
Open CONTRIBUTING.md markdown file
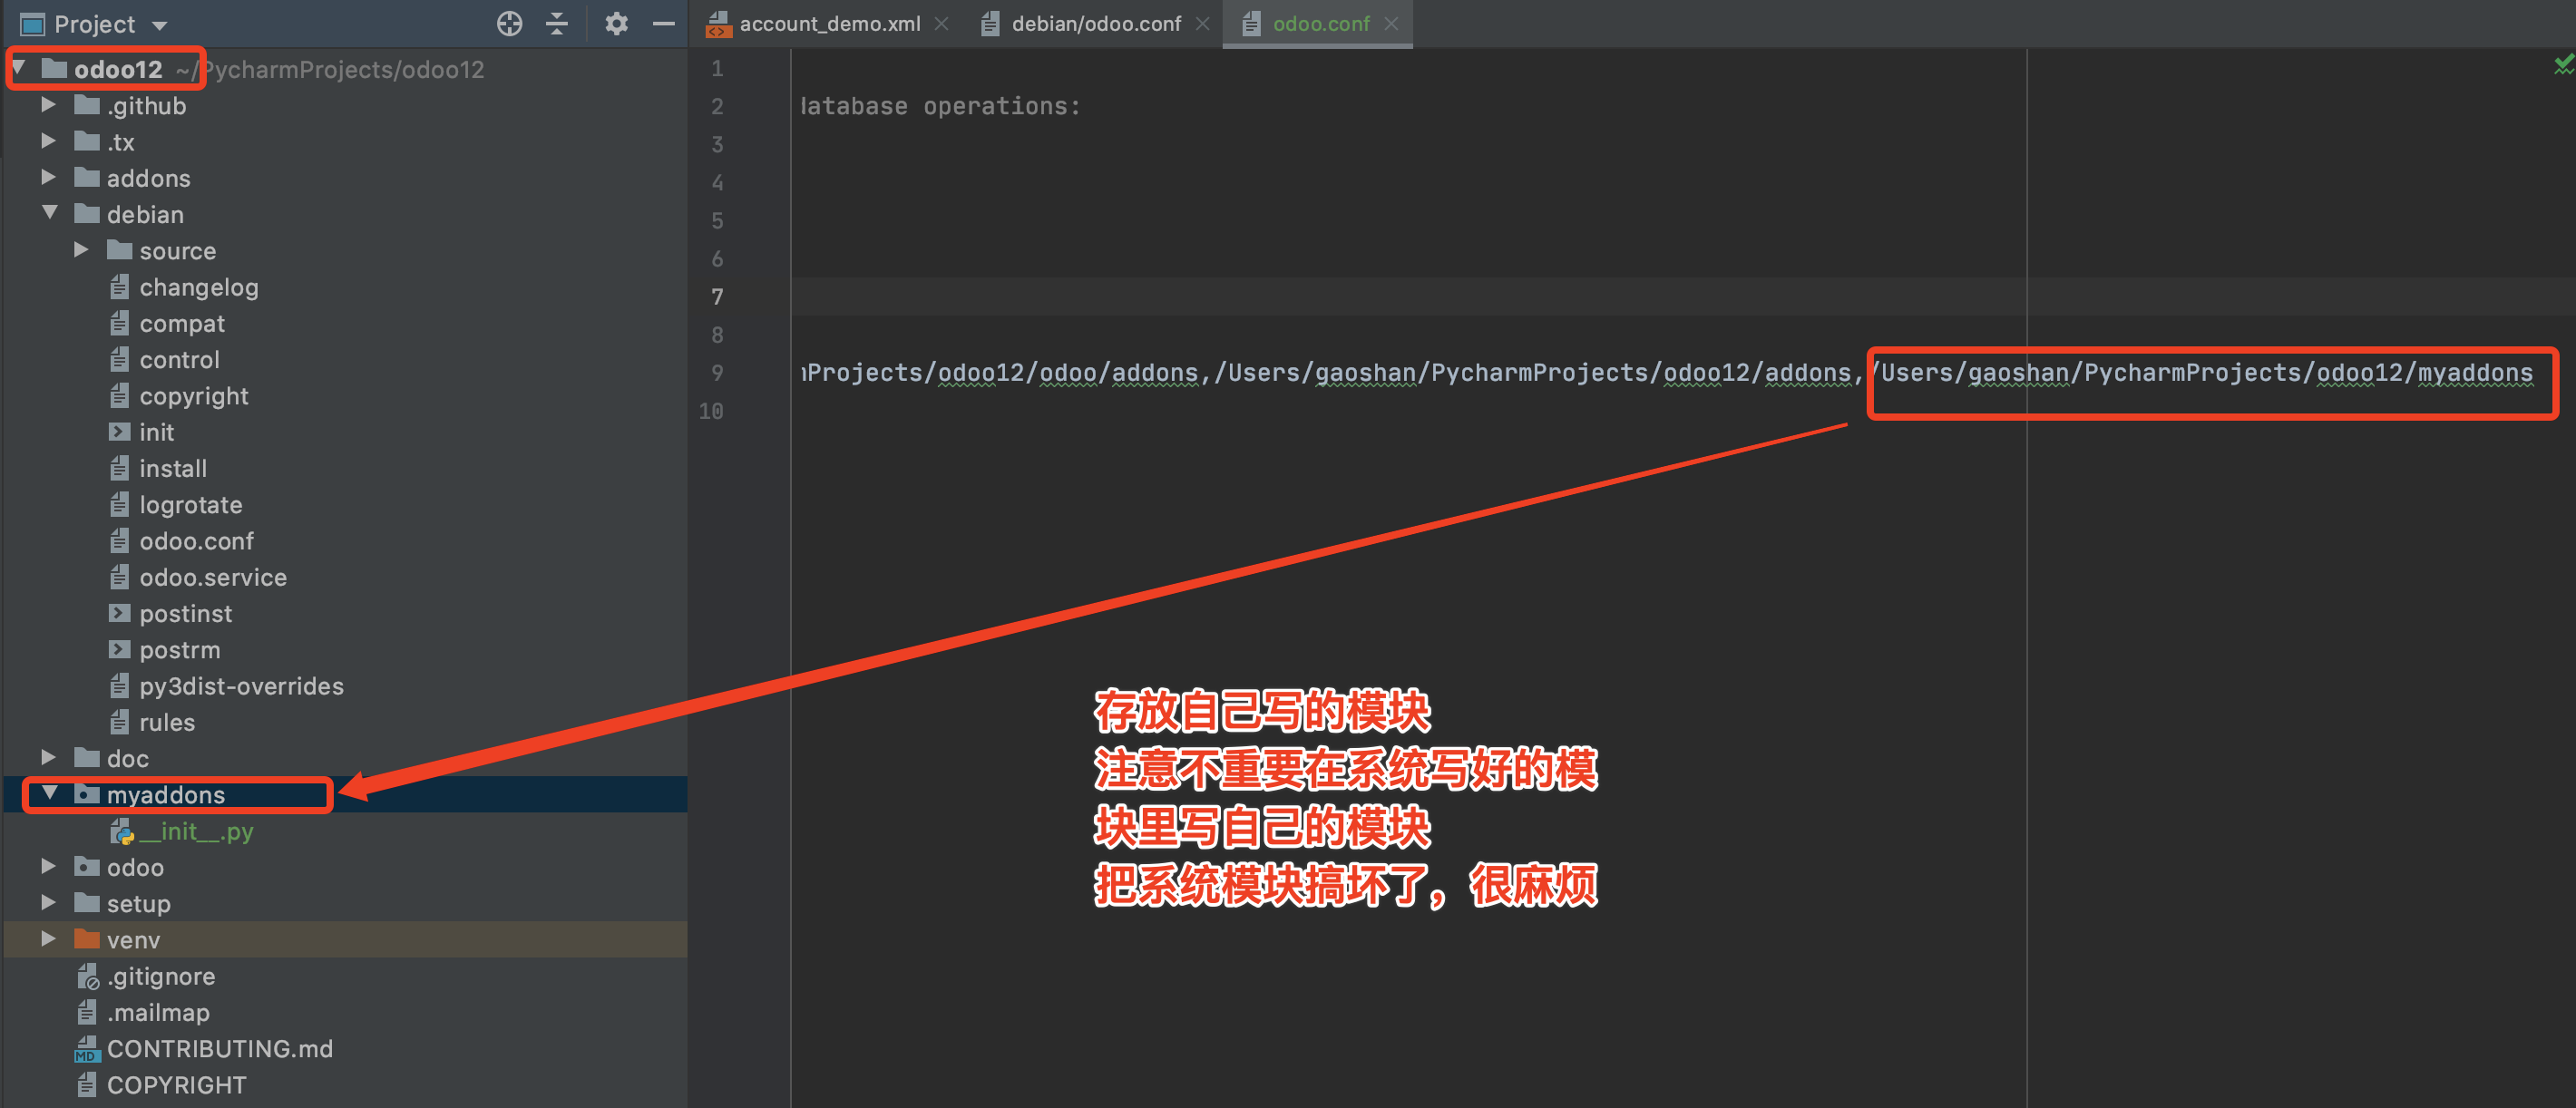coord(219,1049)
